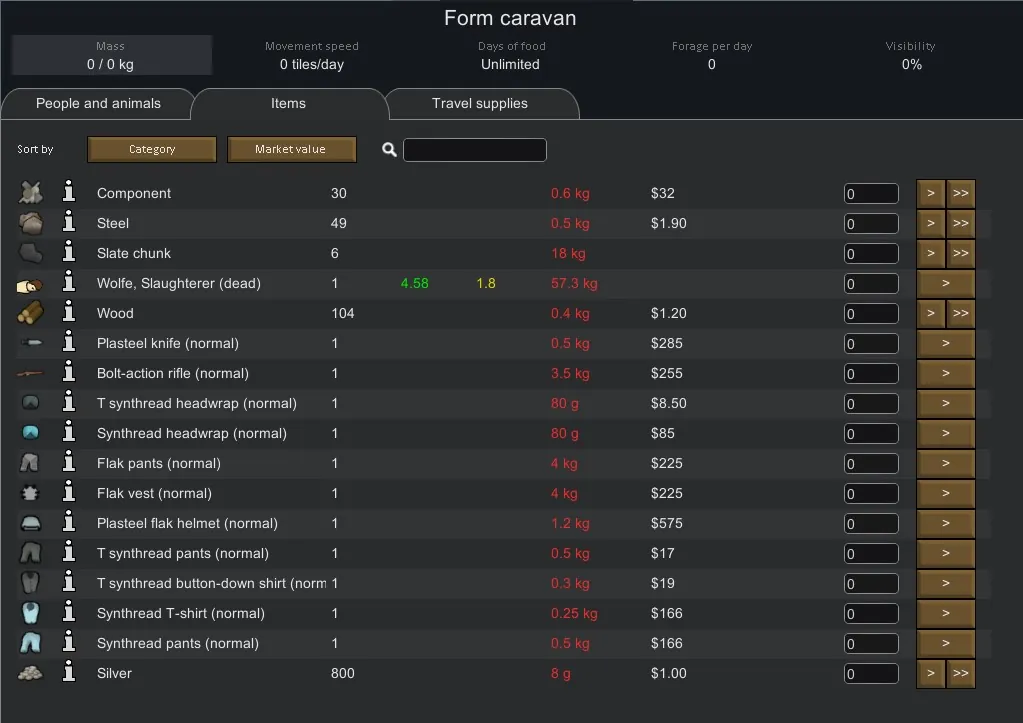Image resolution: width=1023 pixels, height=723 pixels.
Task: Click the Component quantity input field
Action: (x=871, y=194)
